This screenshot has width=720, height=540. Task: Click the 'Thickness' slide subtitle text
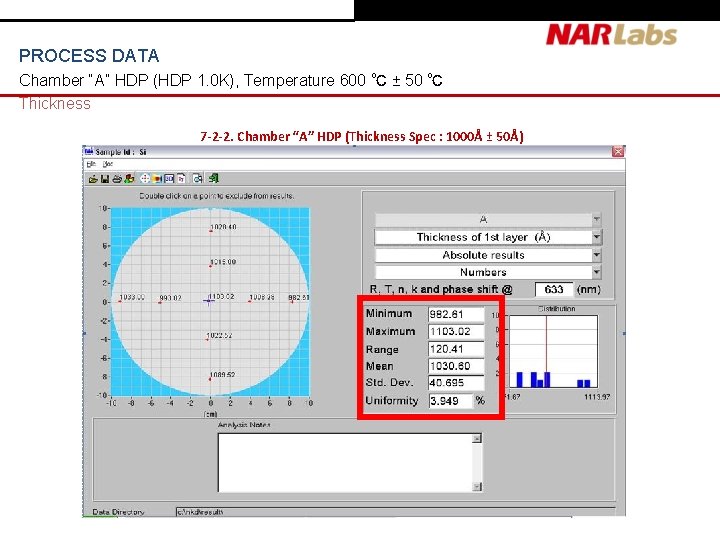point(55,104)
